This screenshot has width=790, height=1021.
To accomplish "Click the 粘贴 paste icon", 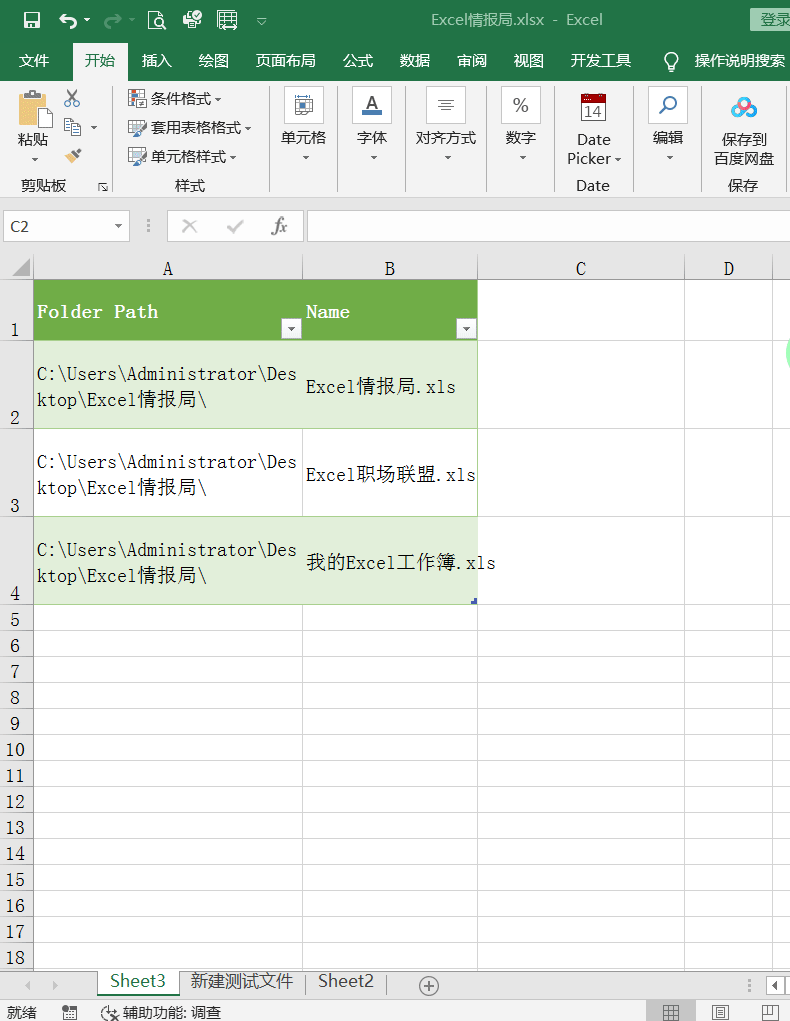I will point(35,108).
